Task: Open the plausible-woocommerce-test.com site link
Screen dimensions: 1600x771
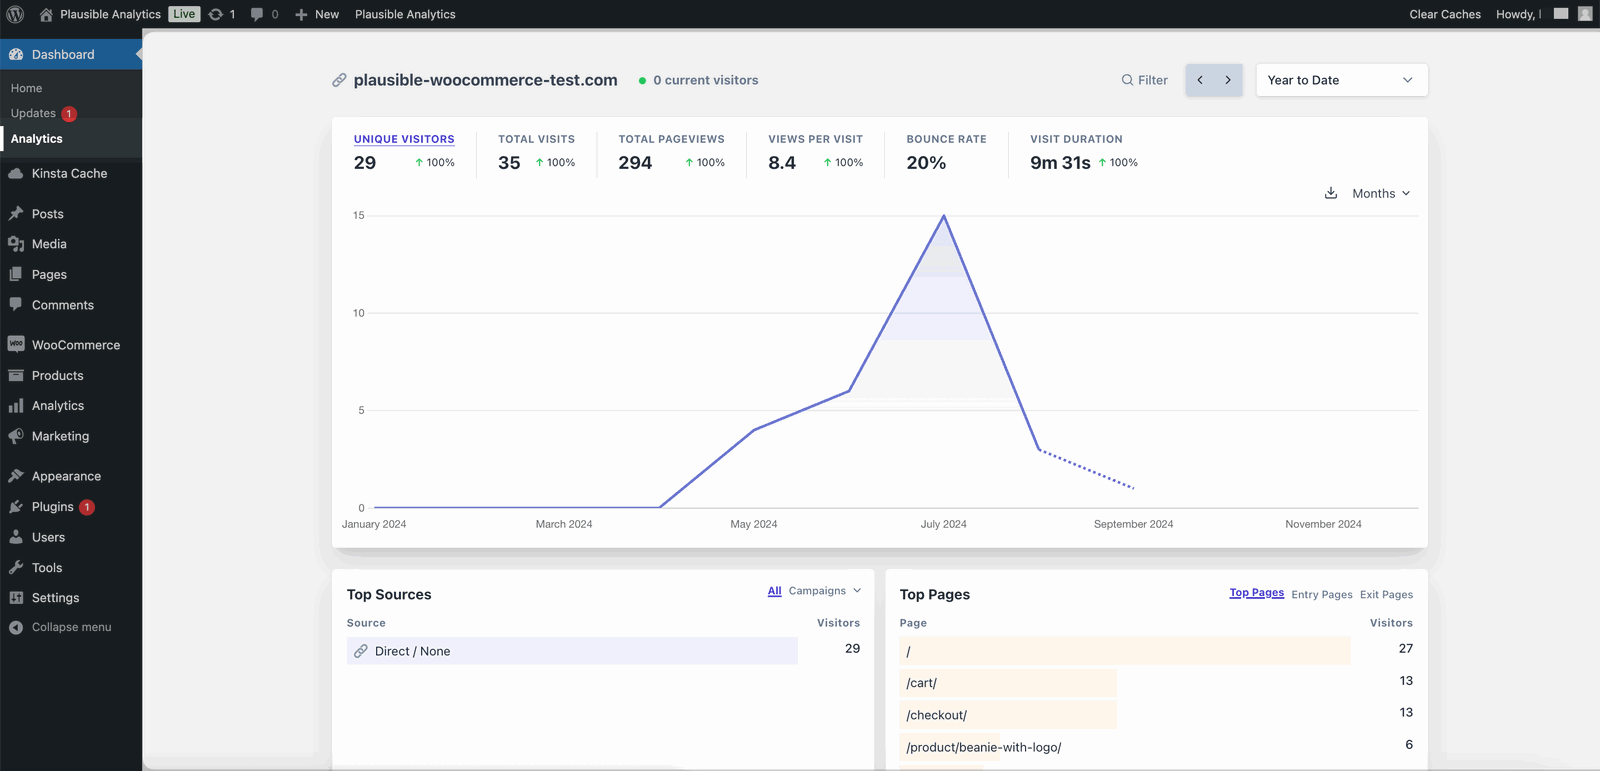Action: point(485,80)
